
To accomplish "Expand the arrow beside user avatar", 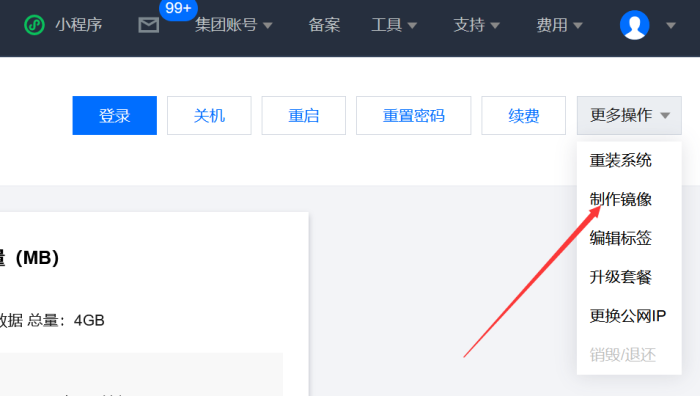I will (671, 25).
